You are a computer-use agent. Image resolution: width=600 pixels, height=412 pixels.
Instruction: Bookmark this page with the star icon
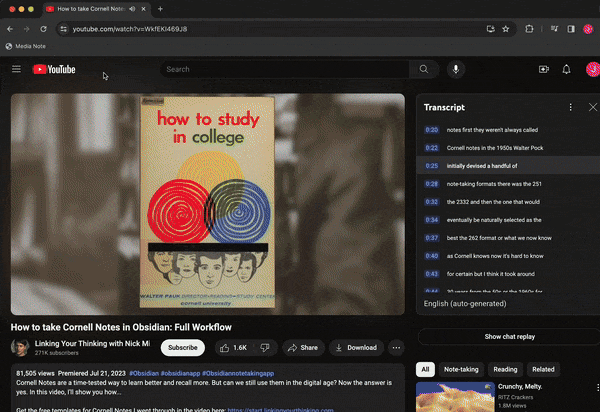[505, 29]
